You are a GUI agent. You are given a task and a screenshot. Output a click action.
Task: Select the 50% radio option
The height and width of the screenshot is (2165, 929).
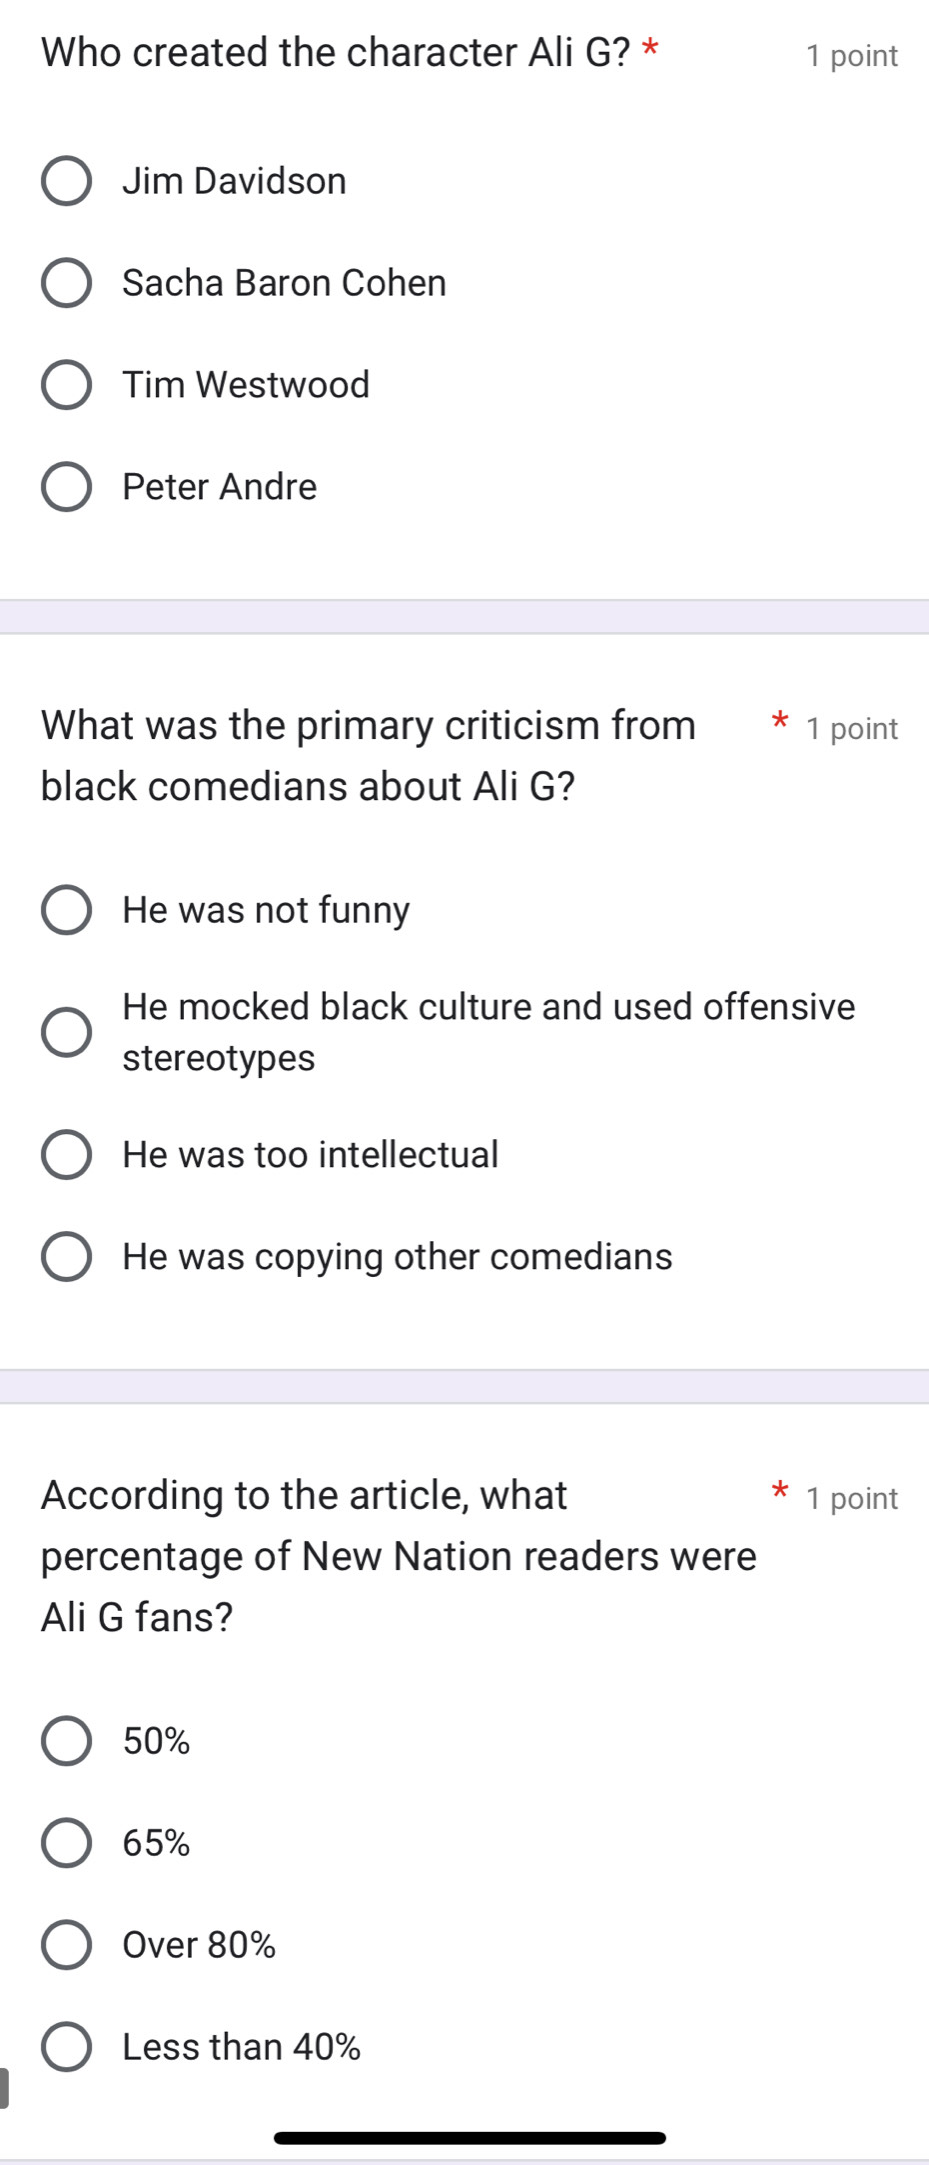click(66, 1741)
